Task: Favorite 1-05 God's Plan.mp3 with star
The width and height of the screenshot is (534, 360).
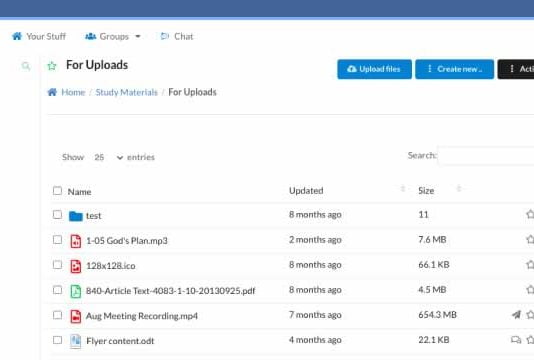Action: pyautogui.click(x=530, y=239)
